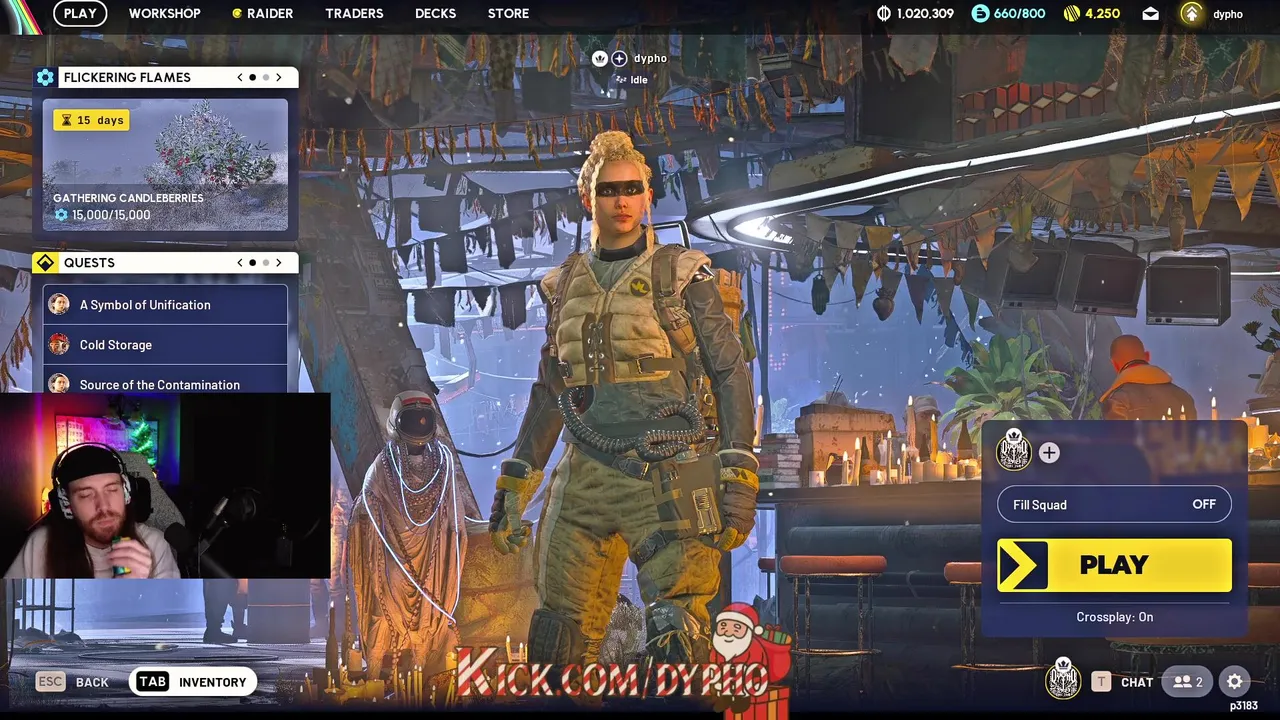The image size is (1280, 720).
Task: Click quest giver portrait beside A Symbol of Unification
Action: pyautogui.click(x=59, y=304)
